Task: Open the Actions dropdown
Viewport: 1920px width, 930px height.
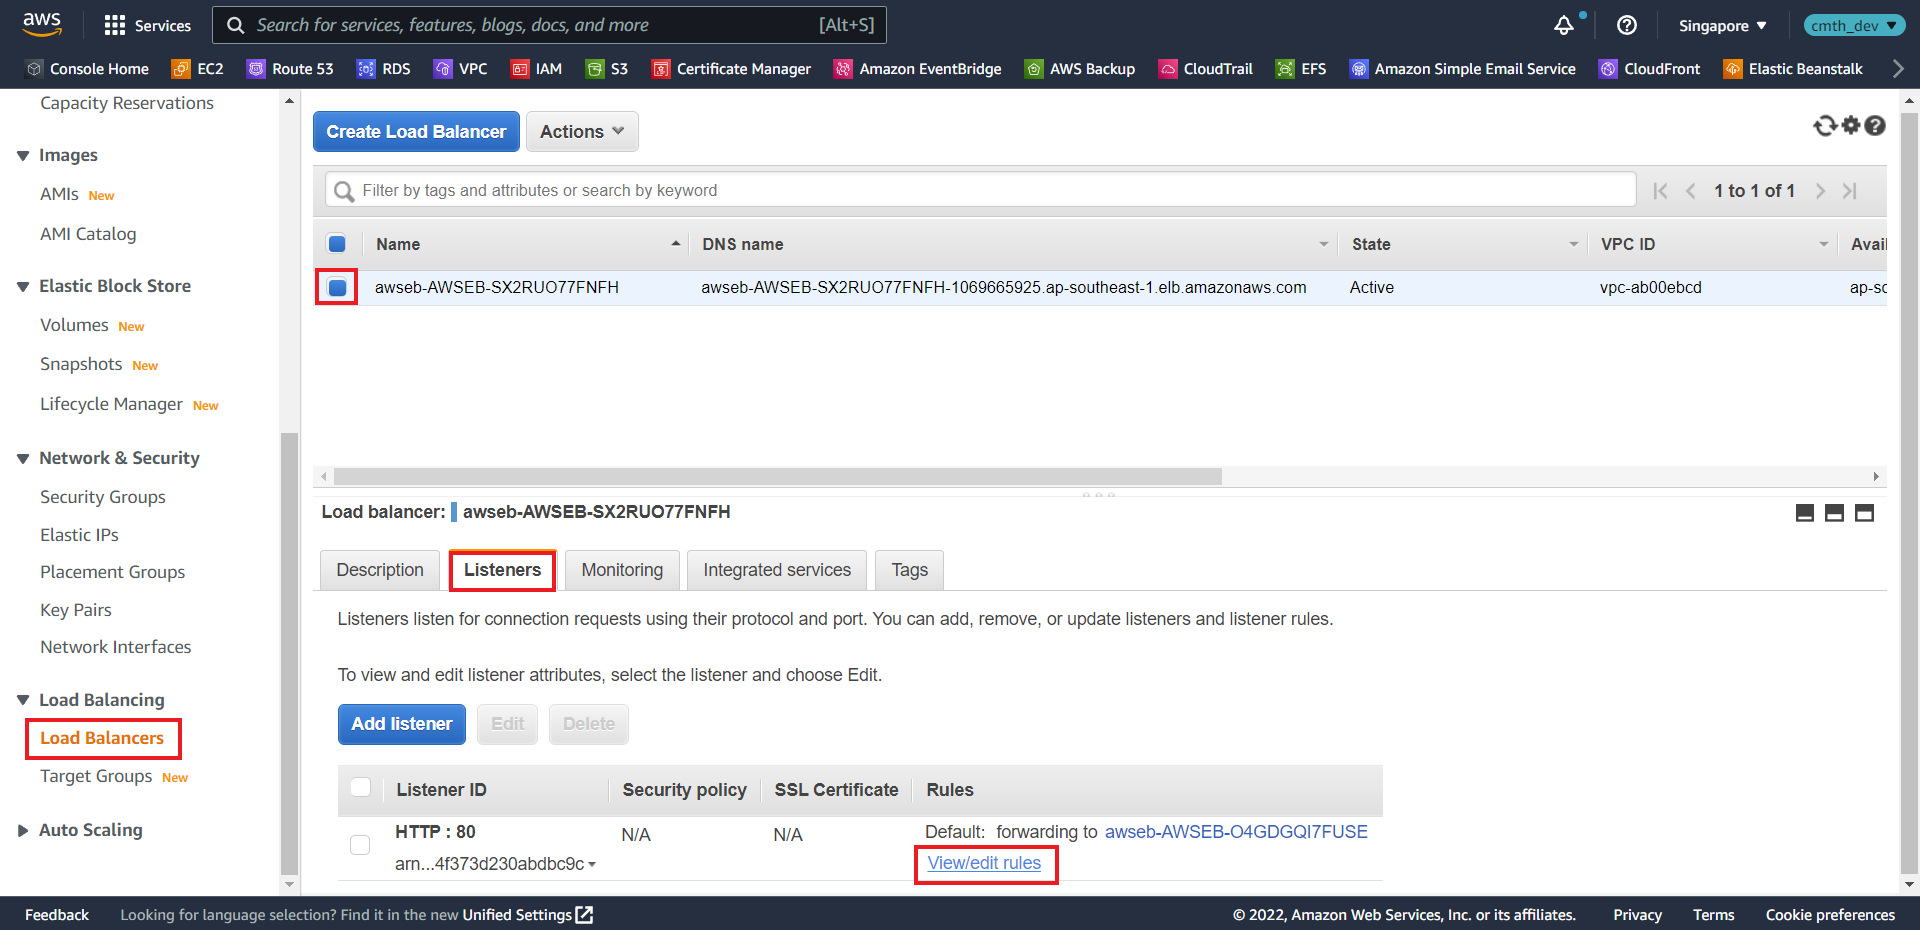Action: (x=581, y=131)
